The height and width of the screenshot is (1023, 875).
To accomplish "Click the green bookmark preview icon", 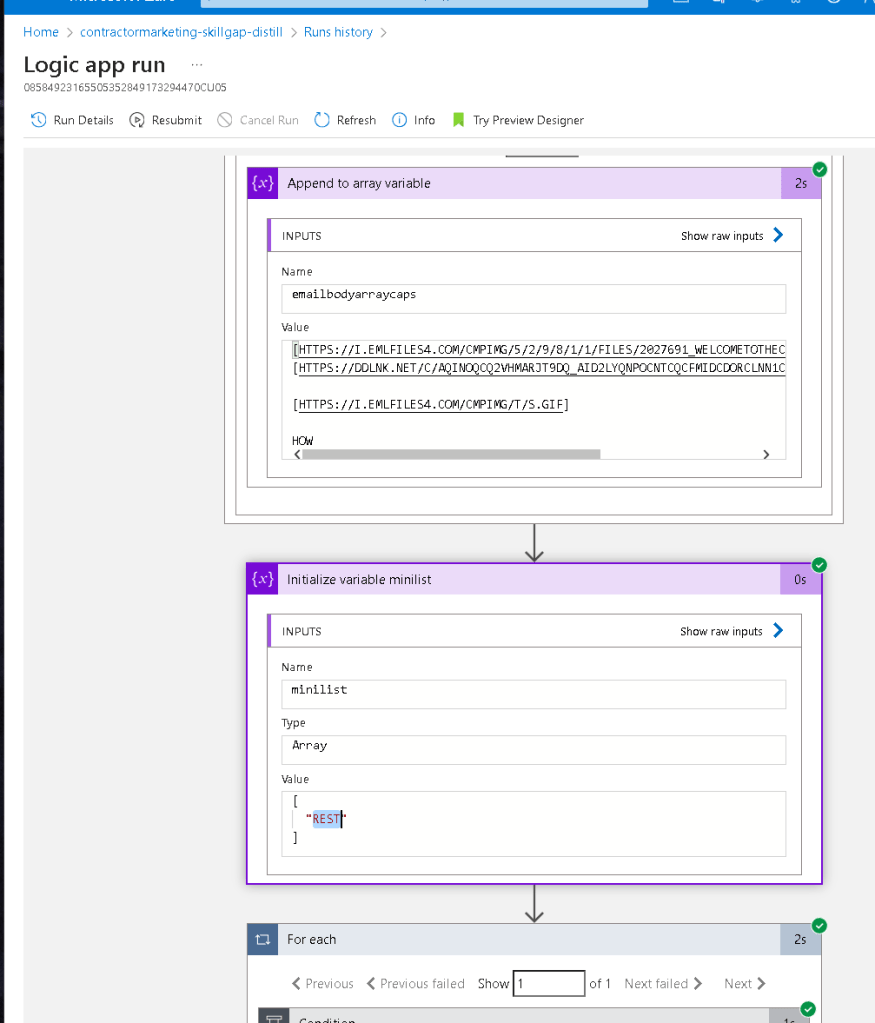I will point(458,120).
